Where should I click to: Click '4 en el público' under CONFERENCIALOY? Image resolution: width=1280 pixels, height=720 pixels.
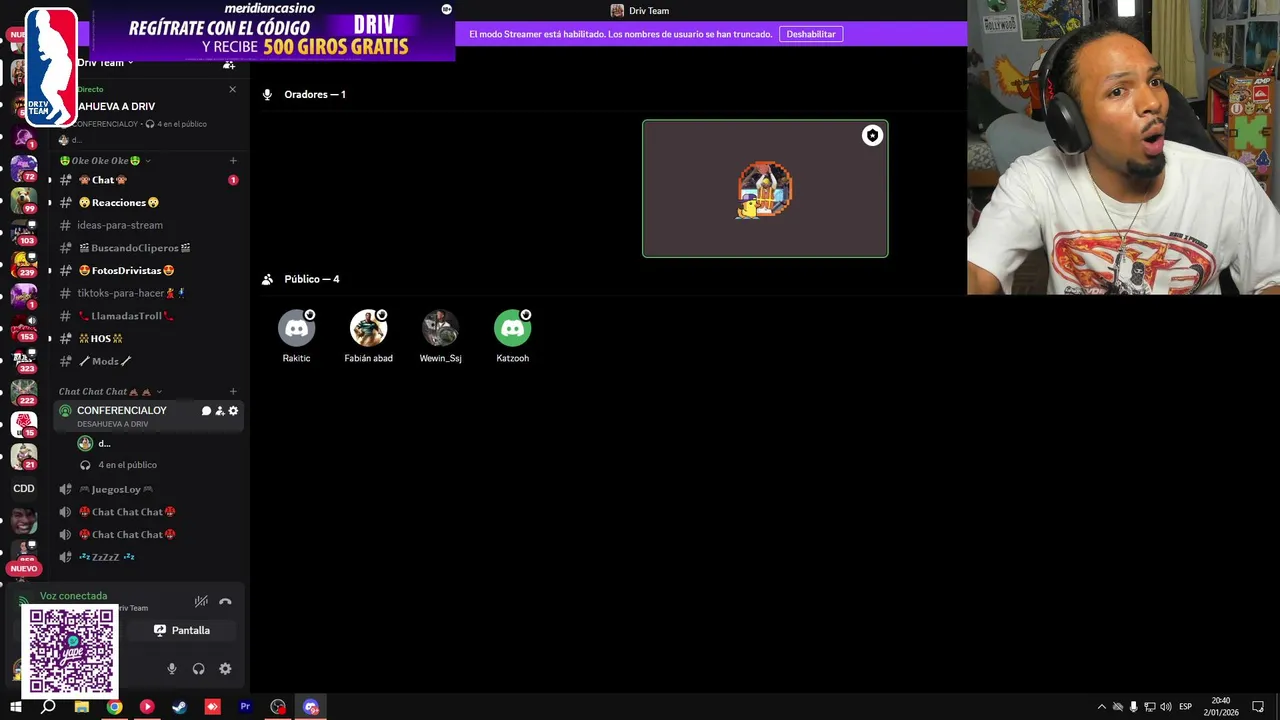point(127,465)
